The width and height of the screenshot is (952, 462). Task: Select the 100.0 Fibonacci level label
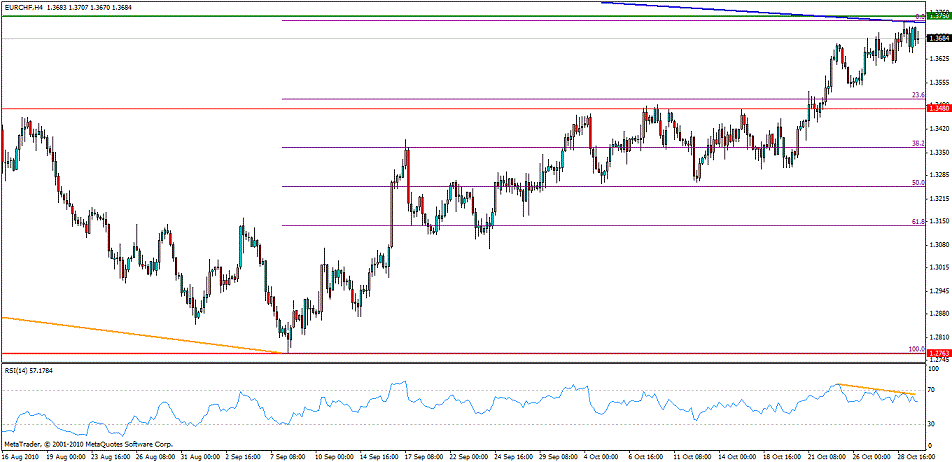916,349
